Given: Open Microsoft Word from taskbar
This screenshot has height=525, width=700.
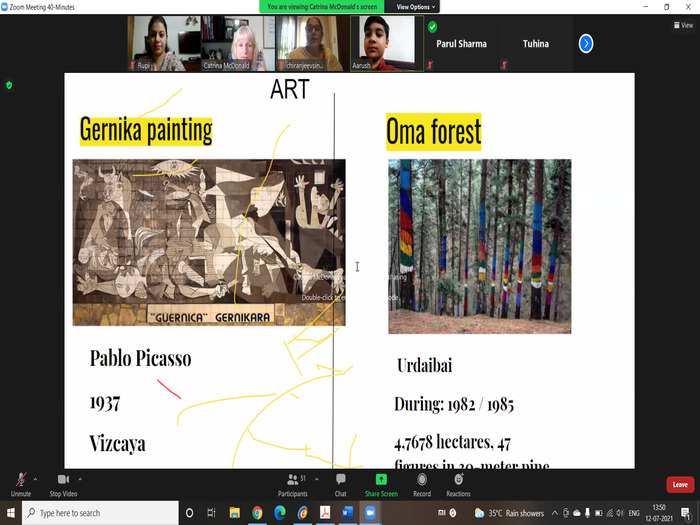Looking at the screenshot, I should 348,513.
